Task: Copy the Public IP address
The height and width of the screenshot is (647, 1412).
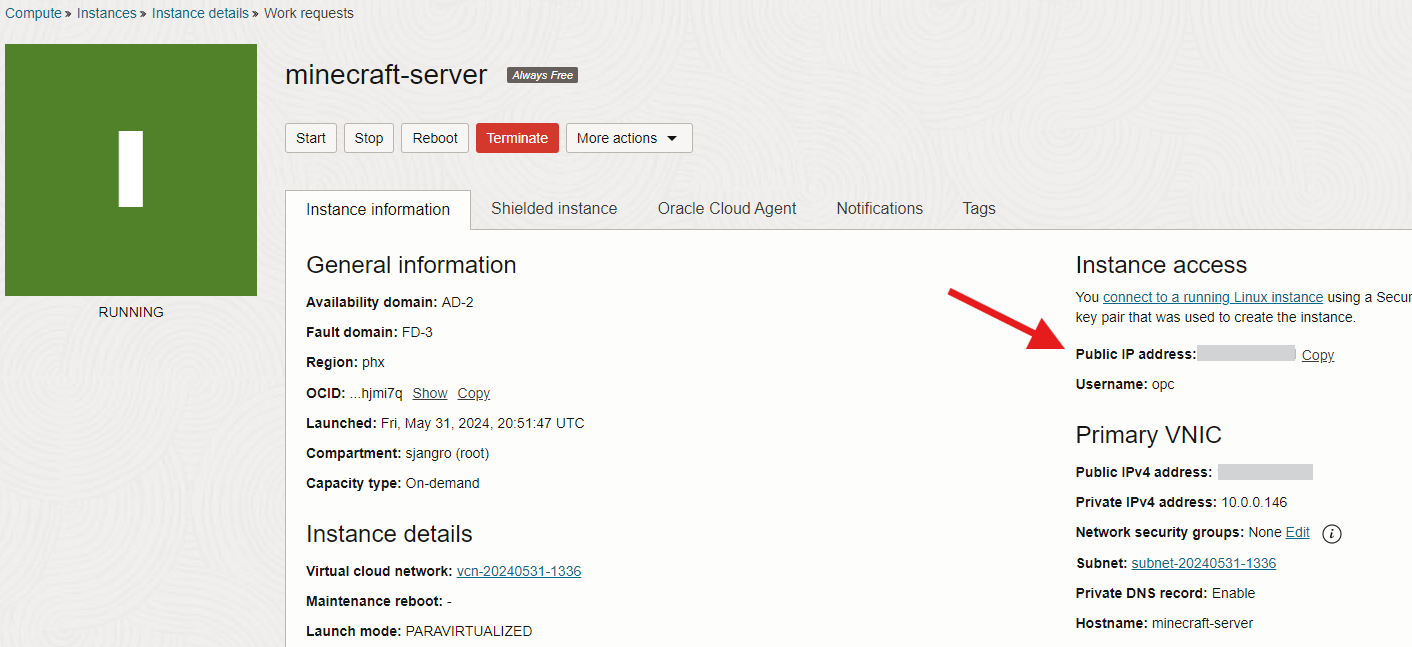Action: pyautogui.click(x=1317, y=355)
